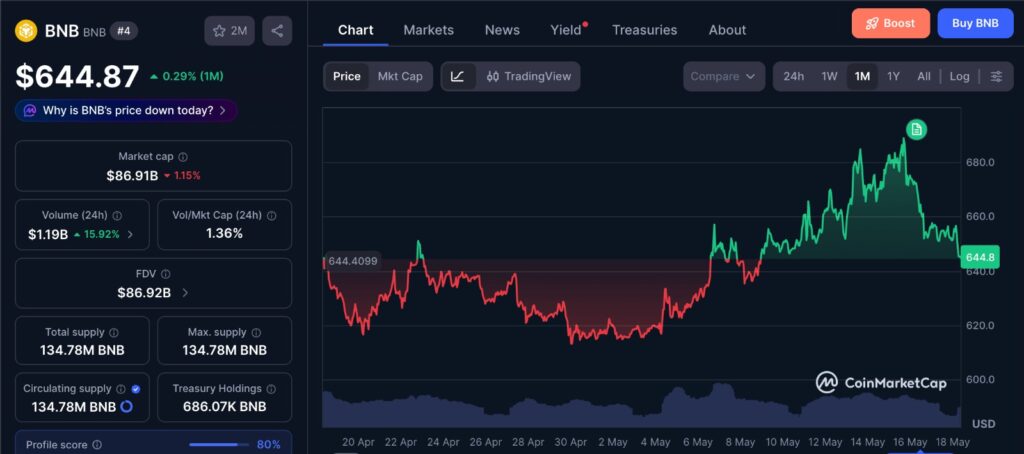Click the 16 May date label on axis
The height and width of the screenshot is (454, 1024).
click(x=910, y=442)
